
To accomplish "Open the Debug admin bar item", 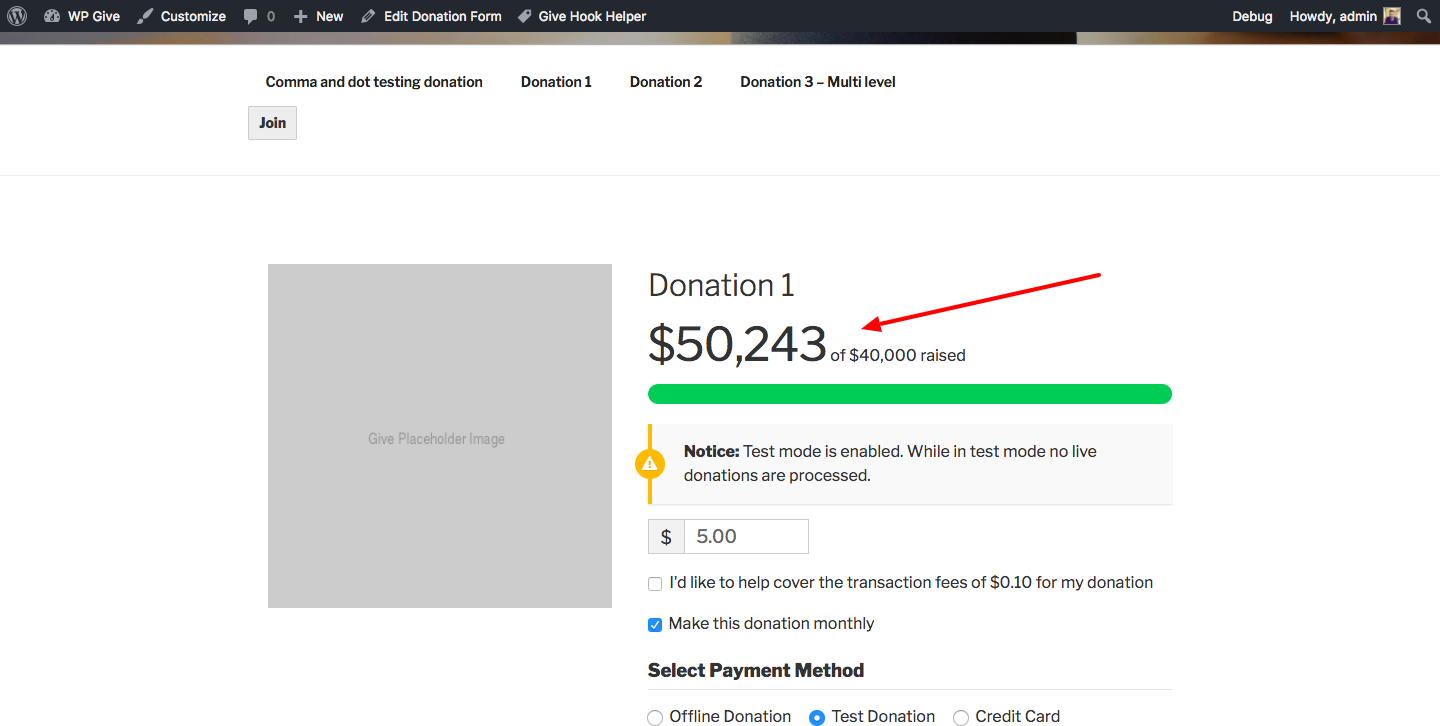I will [1252, 16].
